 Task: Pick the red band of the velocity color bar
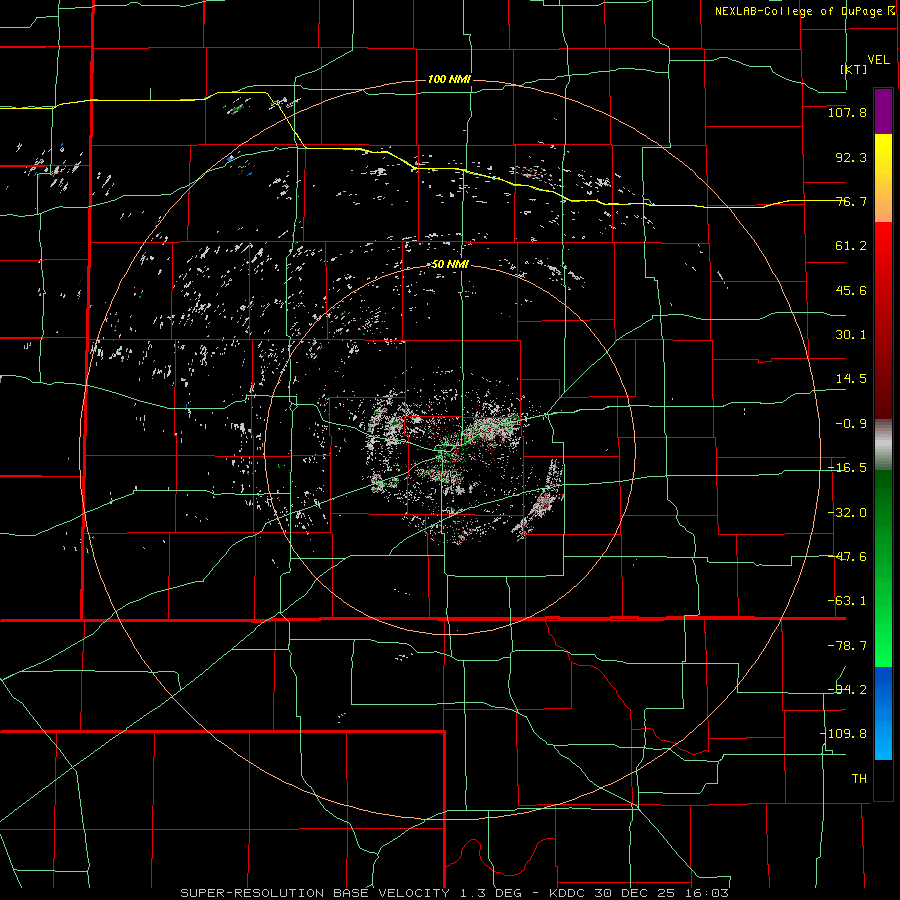(883, 320)
